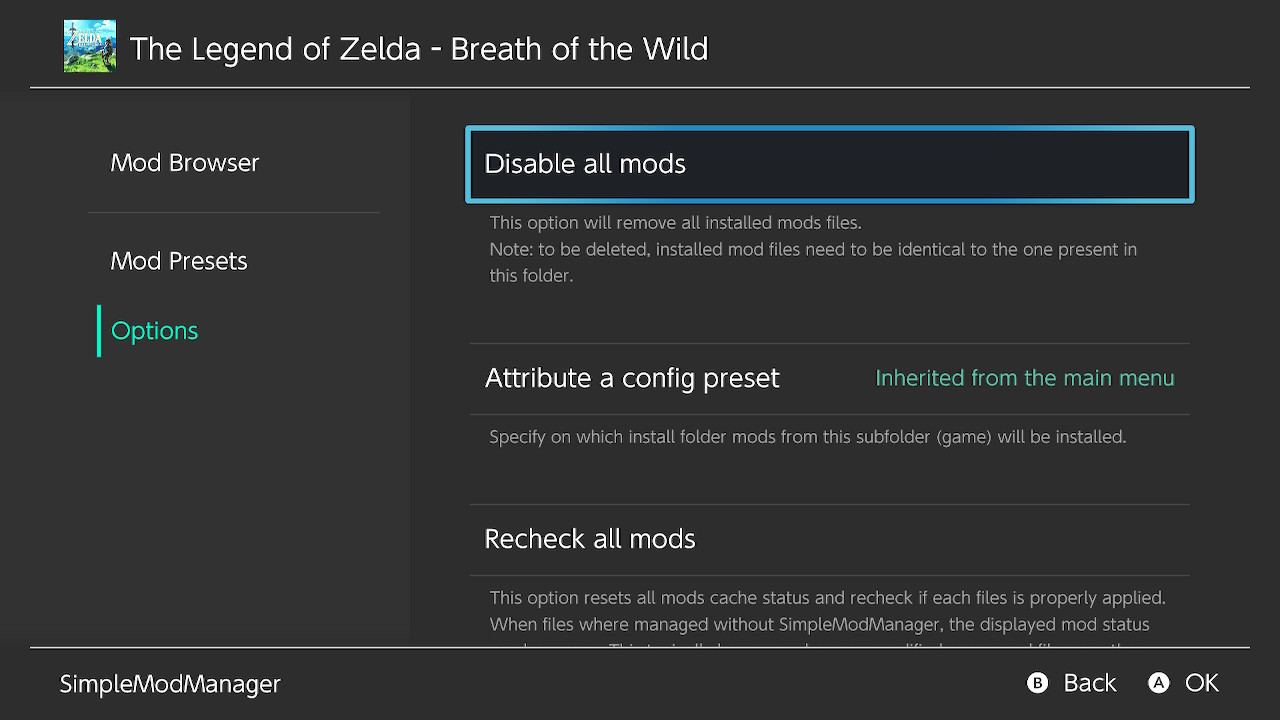
Task: Select the Back label in footer
Action: point(1090,683)
